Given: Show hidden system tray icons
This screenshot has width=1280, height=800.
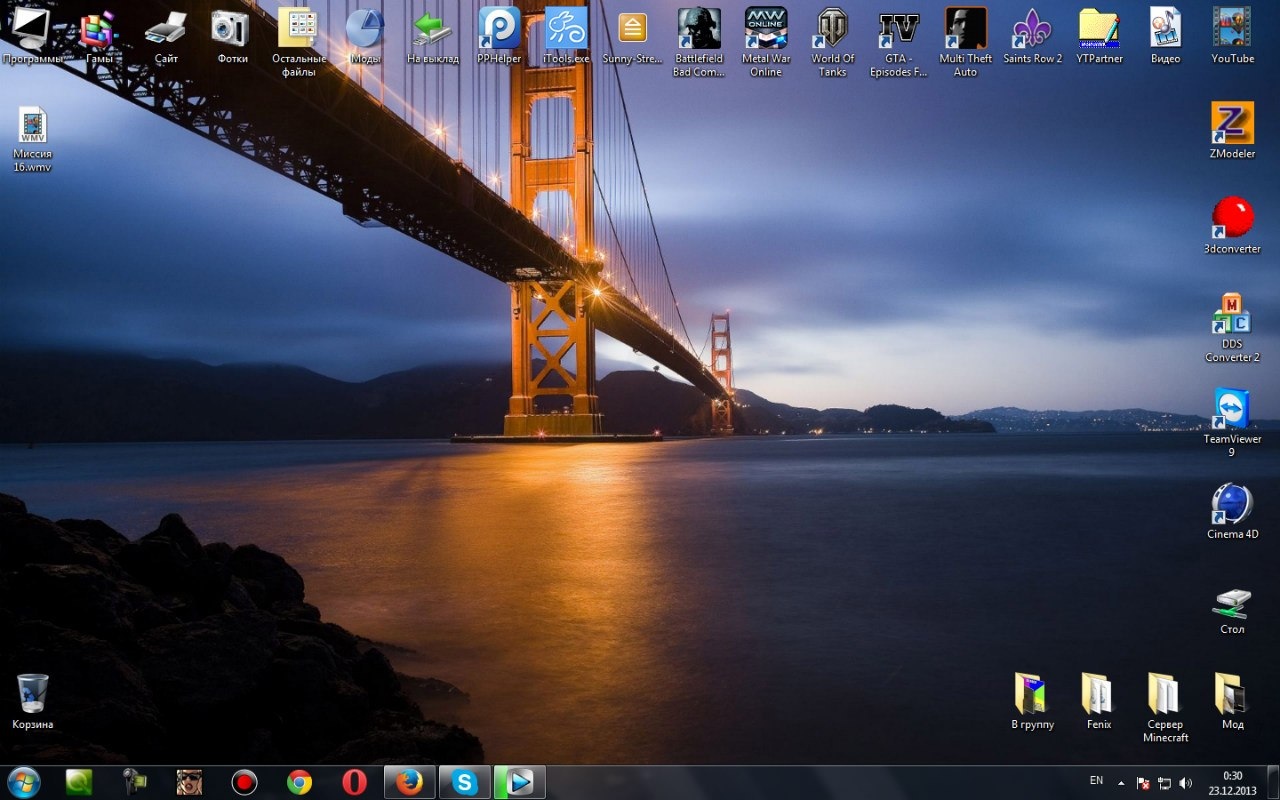Looking at the screenshot, I should [x=1121, y=783].
